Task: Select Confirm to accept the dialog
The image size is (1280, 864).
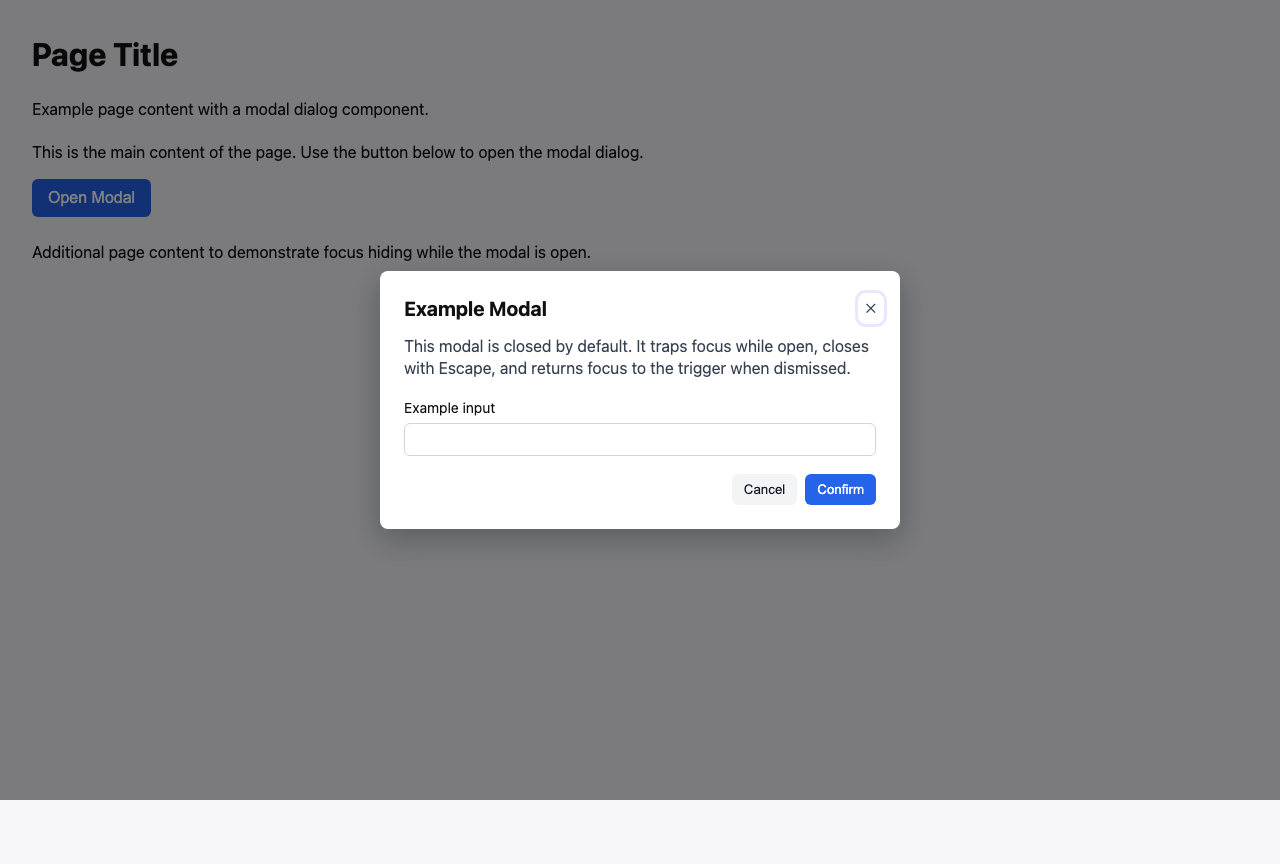Action: click(839, 489)
